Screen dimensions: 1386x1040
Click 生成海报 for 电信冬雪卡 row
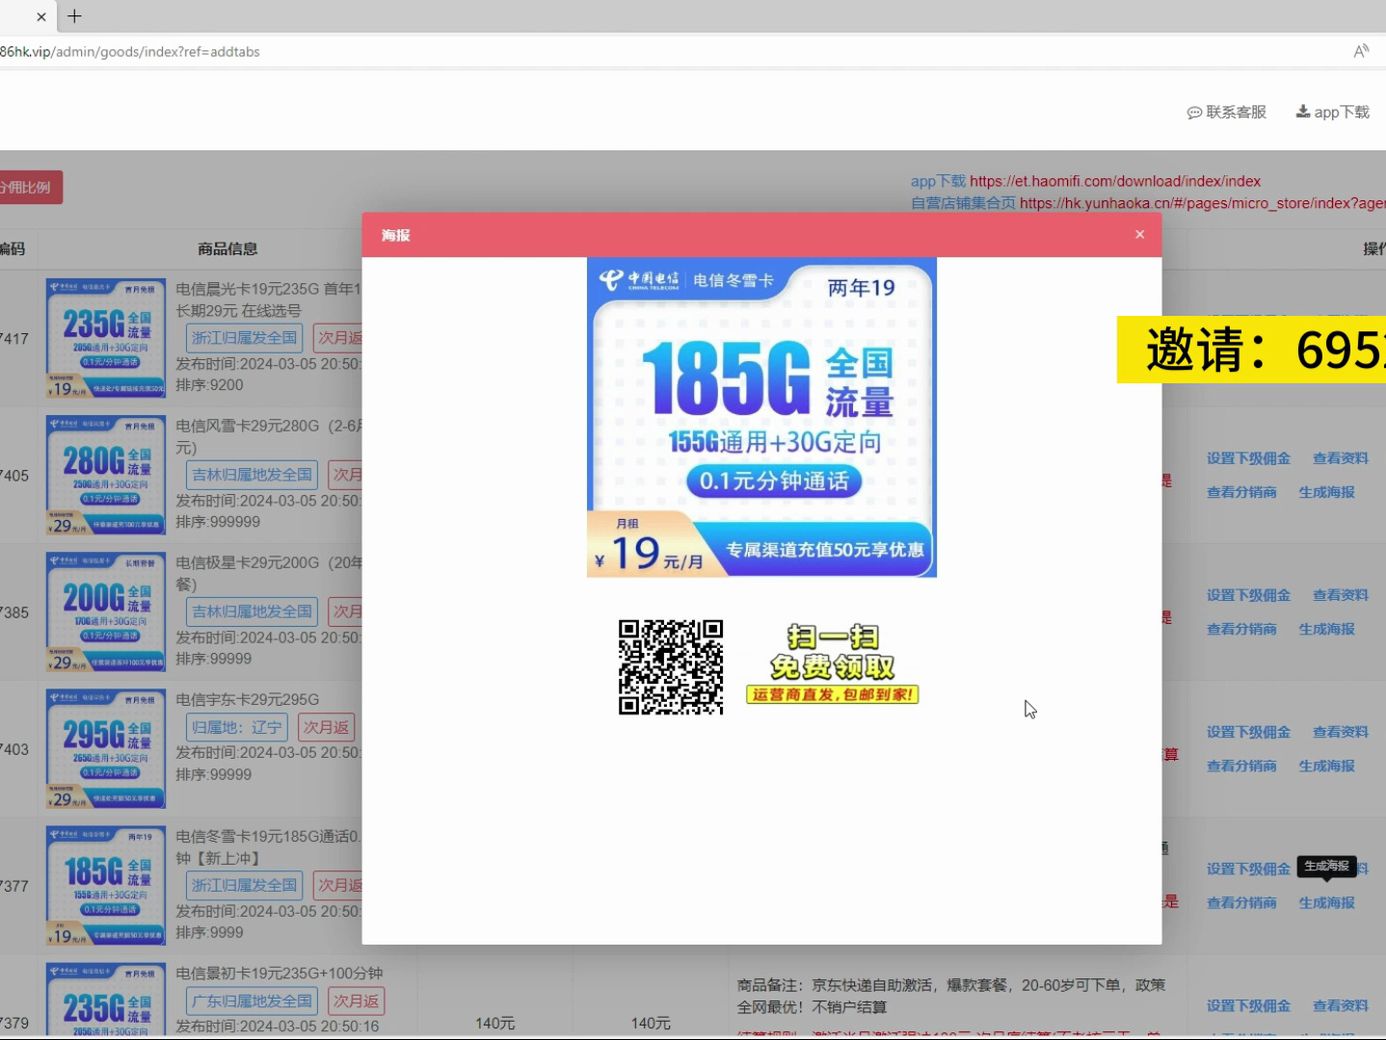click(x=1326, y=903)
